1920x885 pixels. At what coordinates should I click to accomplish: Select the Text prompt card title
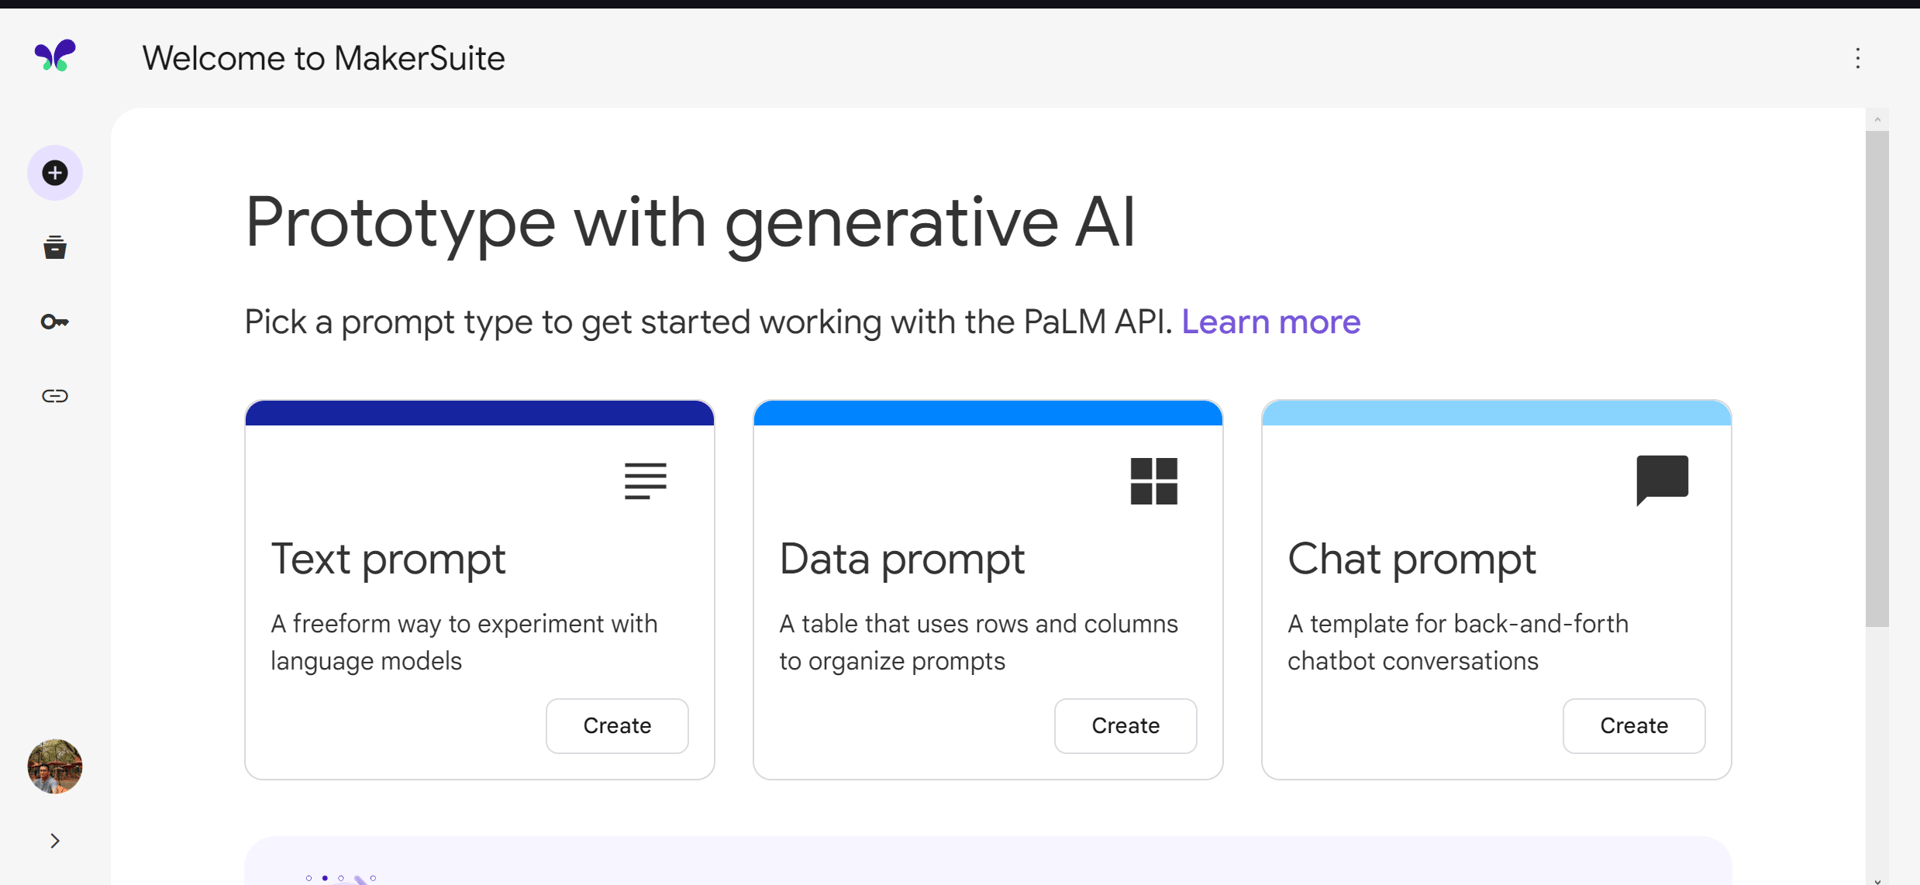click(x=388, y=559)
